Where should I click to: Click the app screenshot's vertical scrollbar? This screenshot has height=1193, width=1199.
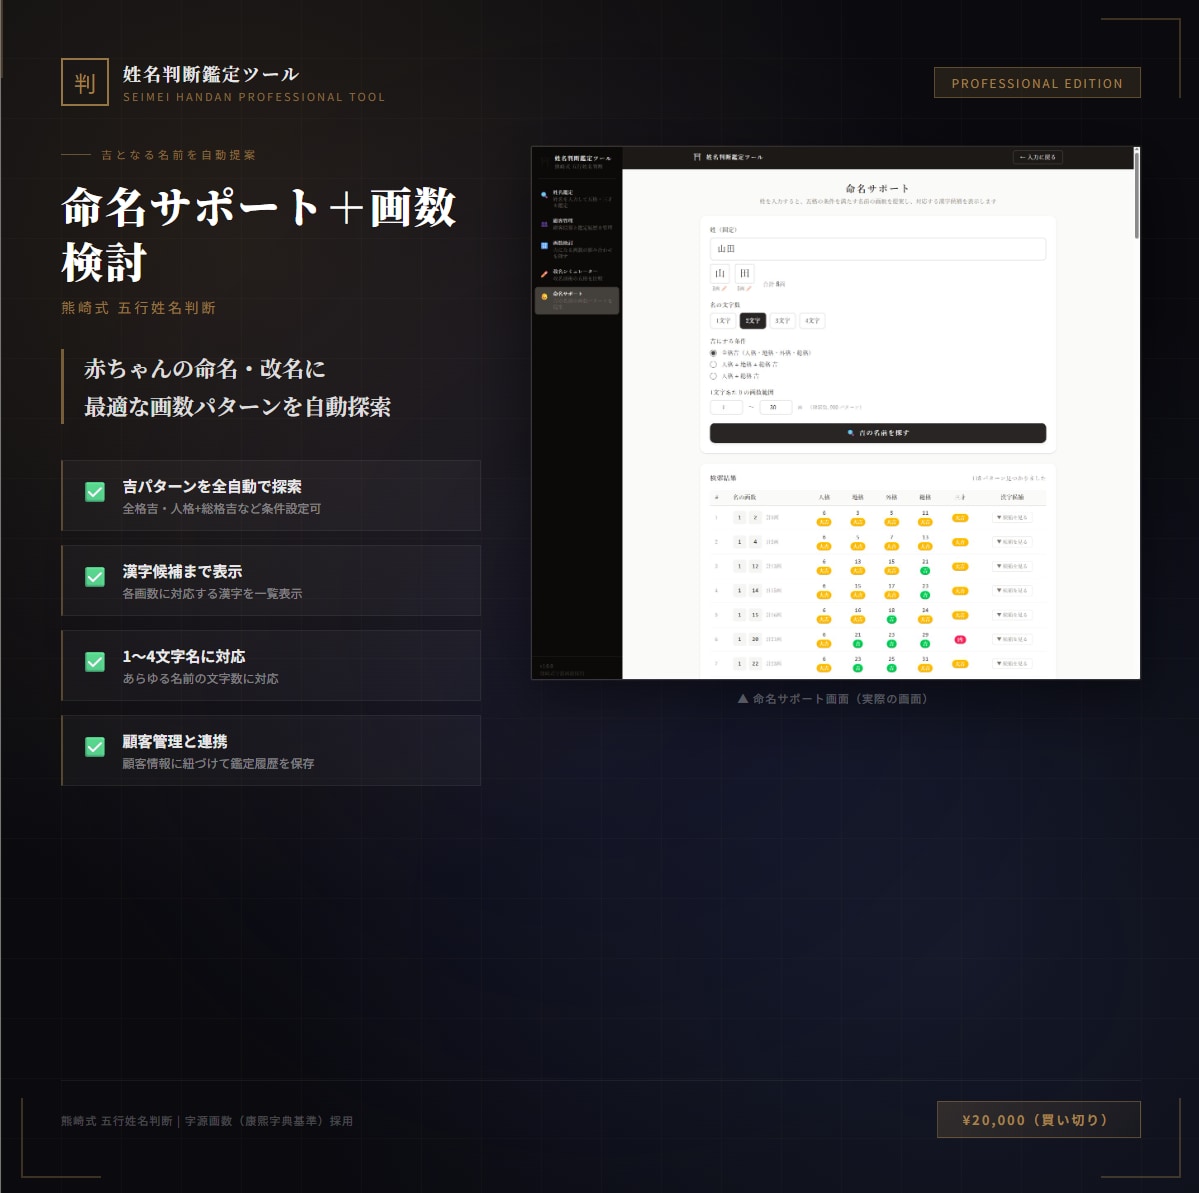(x=1136, y=195)
